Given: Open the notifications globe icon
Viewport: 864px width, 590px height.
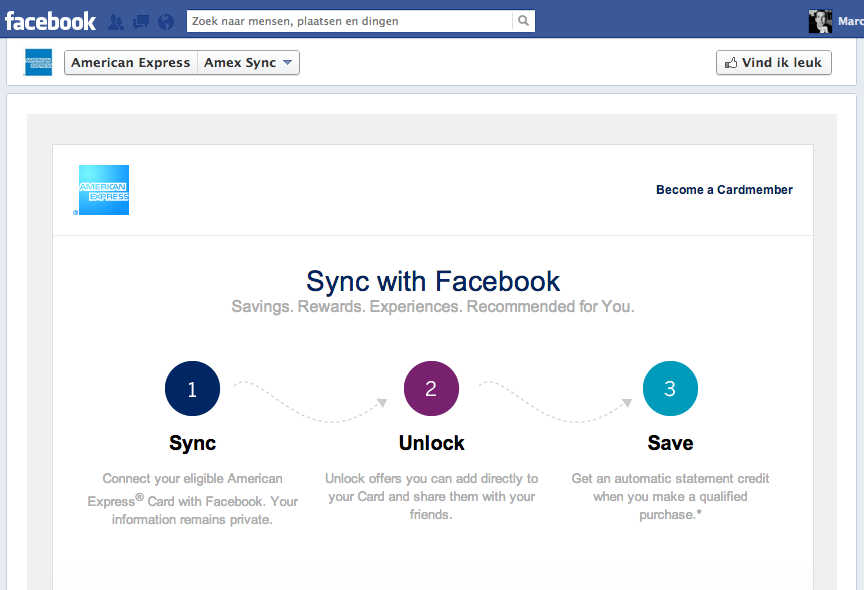Looking at the screenshot, I should (x=166, y=22).
